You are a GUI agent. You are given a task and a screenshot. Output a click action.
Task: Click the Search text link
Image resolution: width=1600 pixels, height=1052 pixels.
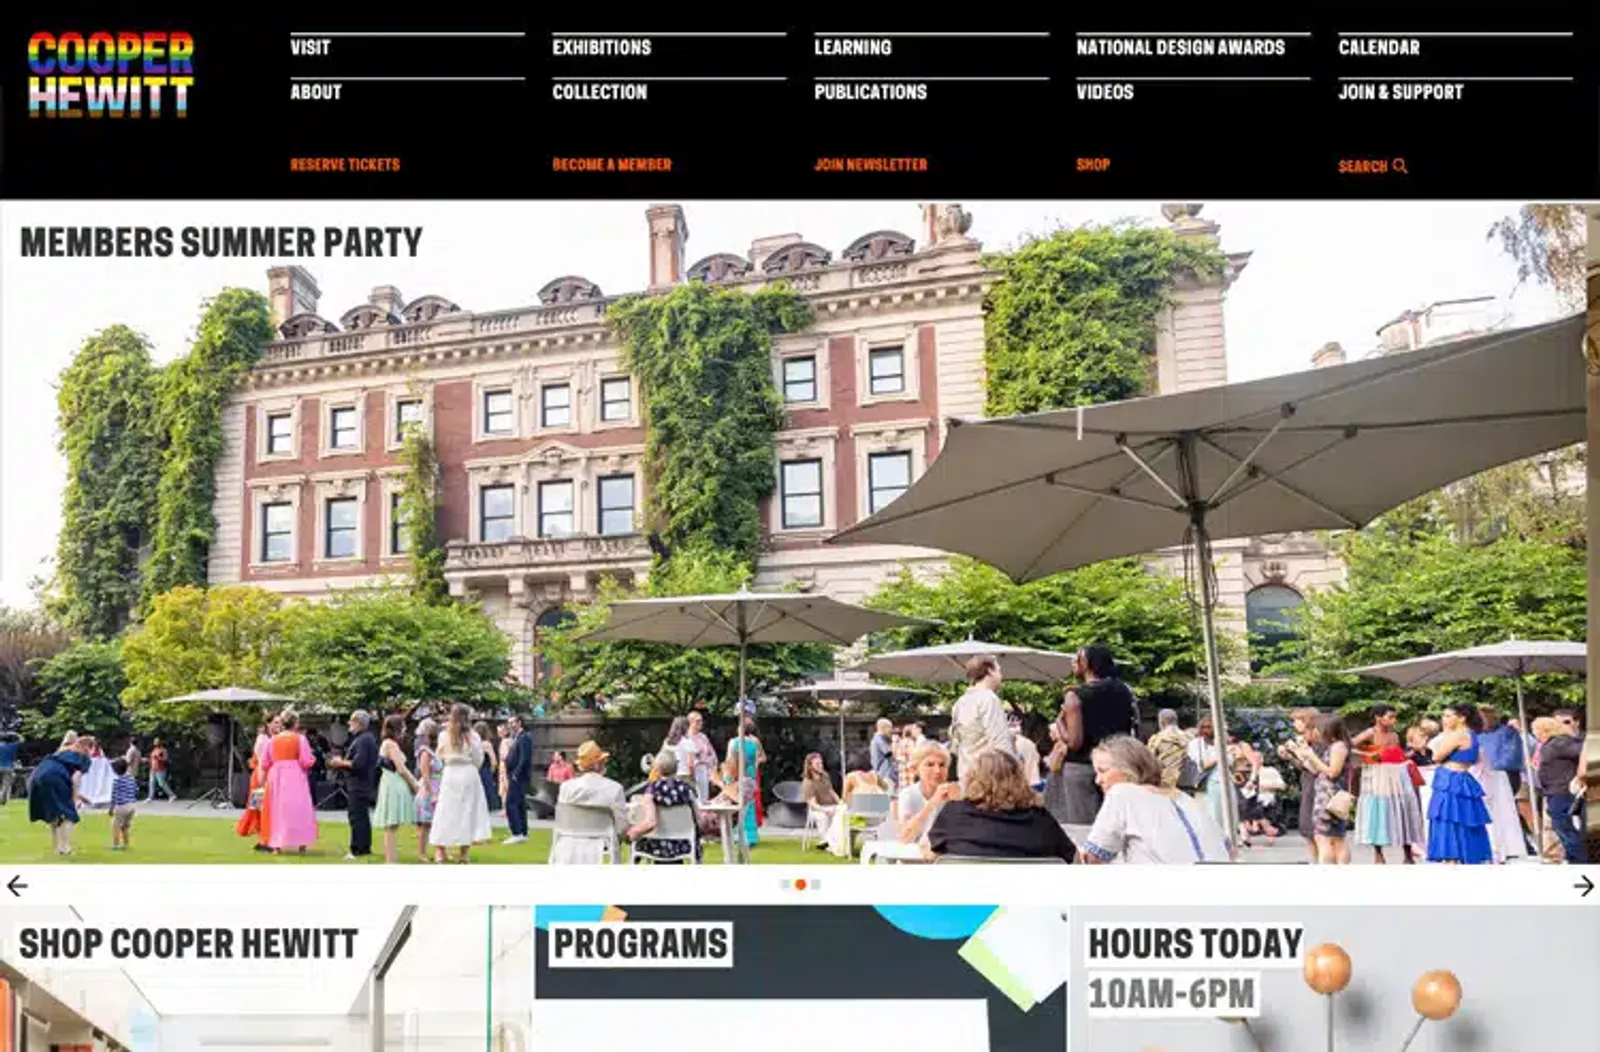(x=1363, y=167)
